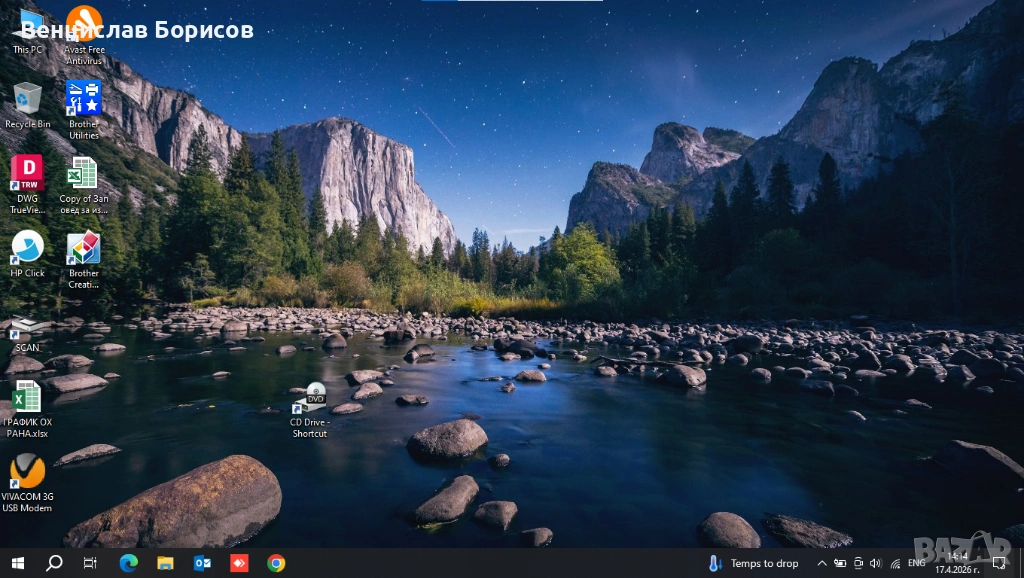1024x578 pixels.
Task: Open the Windows Start menu
Action: [x=17, y=563]
